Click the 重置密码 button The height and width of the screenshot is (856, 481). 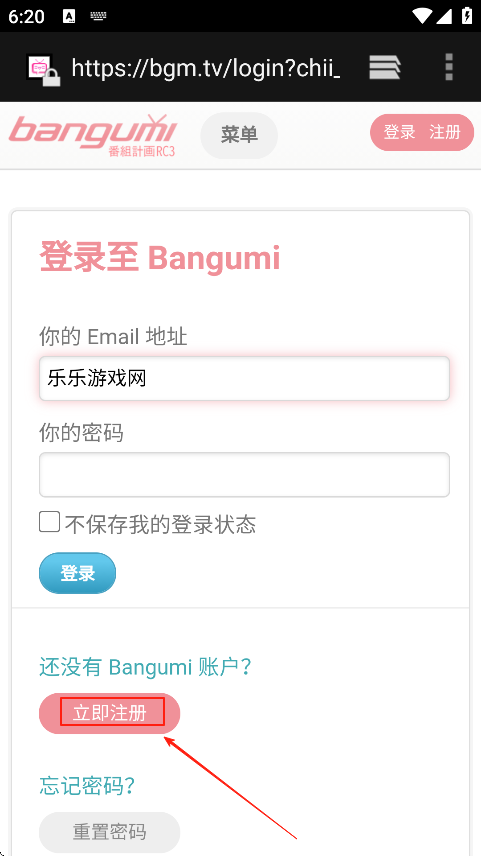coord(109,833)
